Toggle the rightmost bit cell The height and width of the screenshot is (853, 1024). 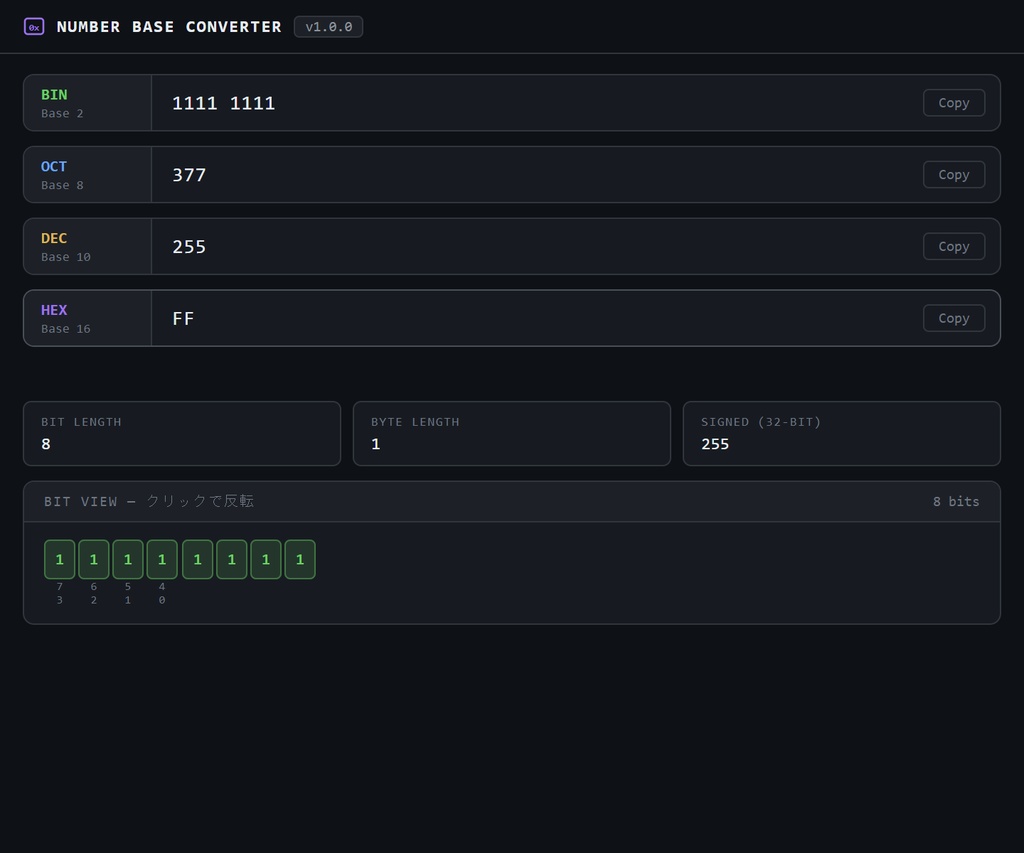pyautogui.click(x=300, y=559)
